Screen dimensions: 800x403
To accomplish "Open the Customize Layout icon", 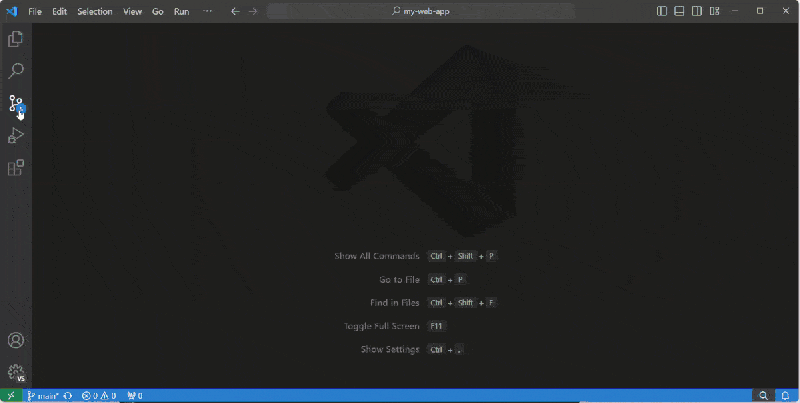I will (x=715, y=11).
